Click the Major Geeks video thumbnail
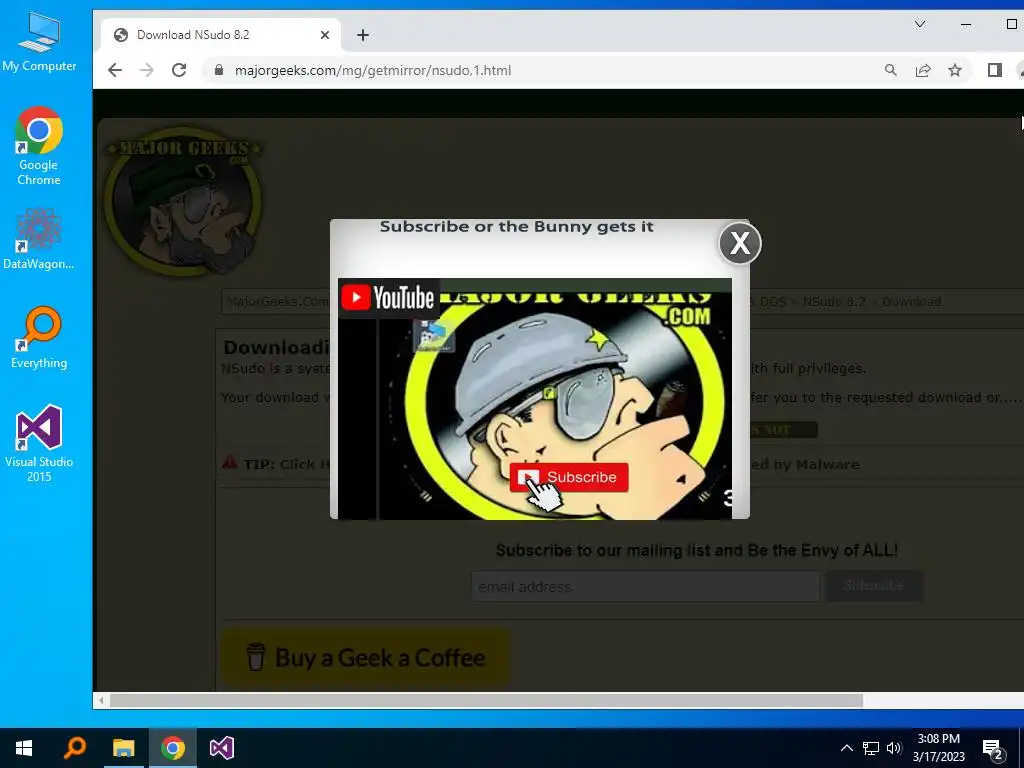This screenshot has height=768, width=1024. 535,399
